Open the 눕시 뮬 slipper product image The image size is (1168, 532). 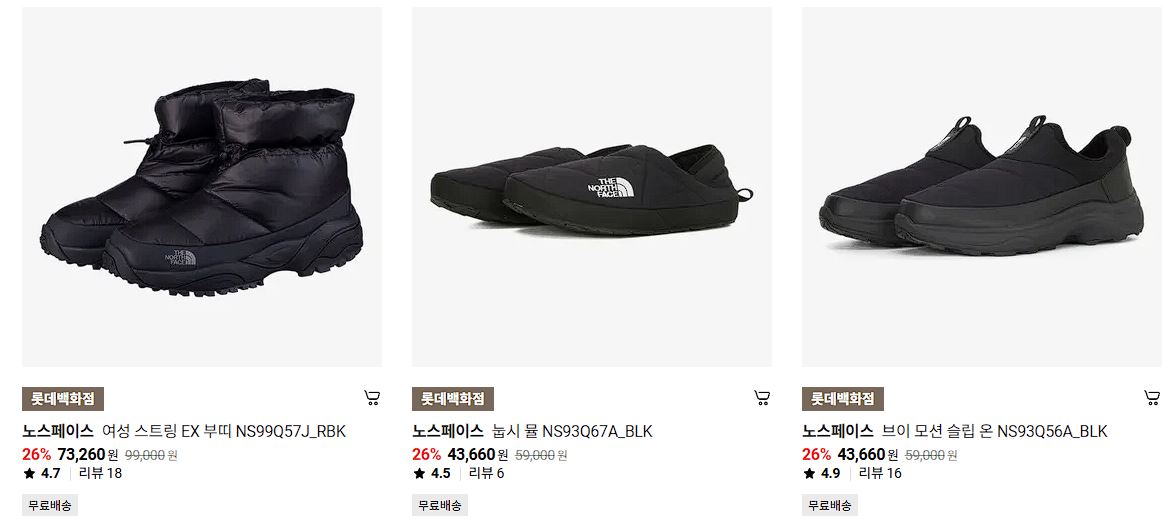pyautogui.click(x=591, y=187)
